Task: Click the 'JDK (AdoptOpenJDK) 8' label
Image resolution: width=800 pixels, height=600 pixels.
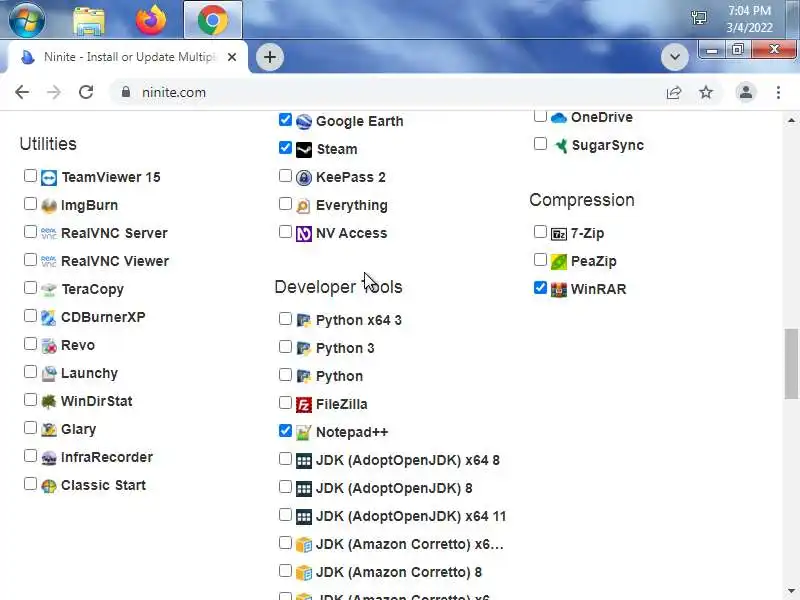Action: [x=394, y=488]
